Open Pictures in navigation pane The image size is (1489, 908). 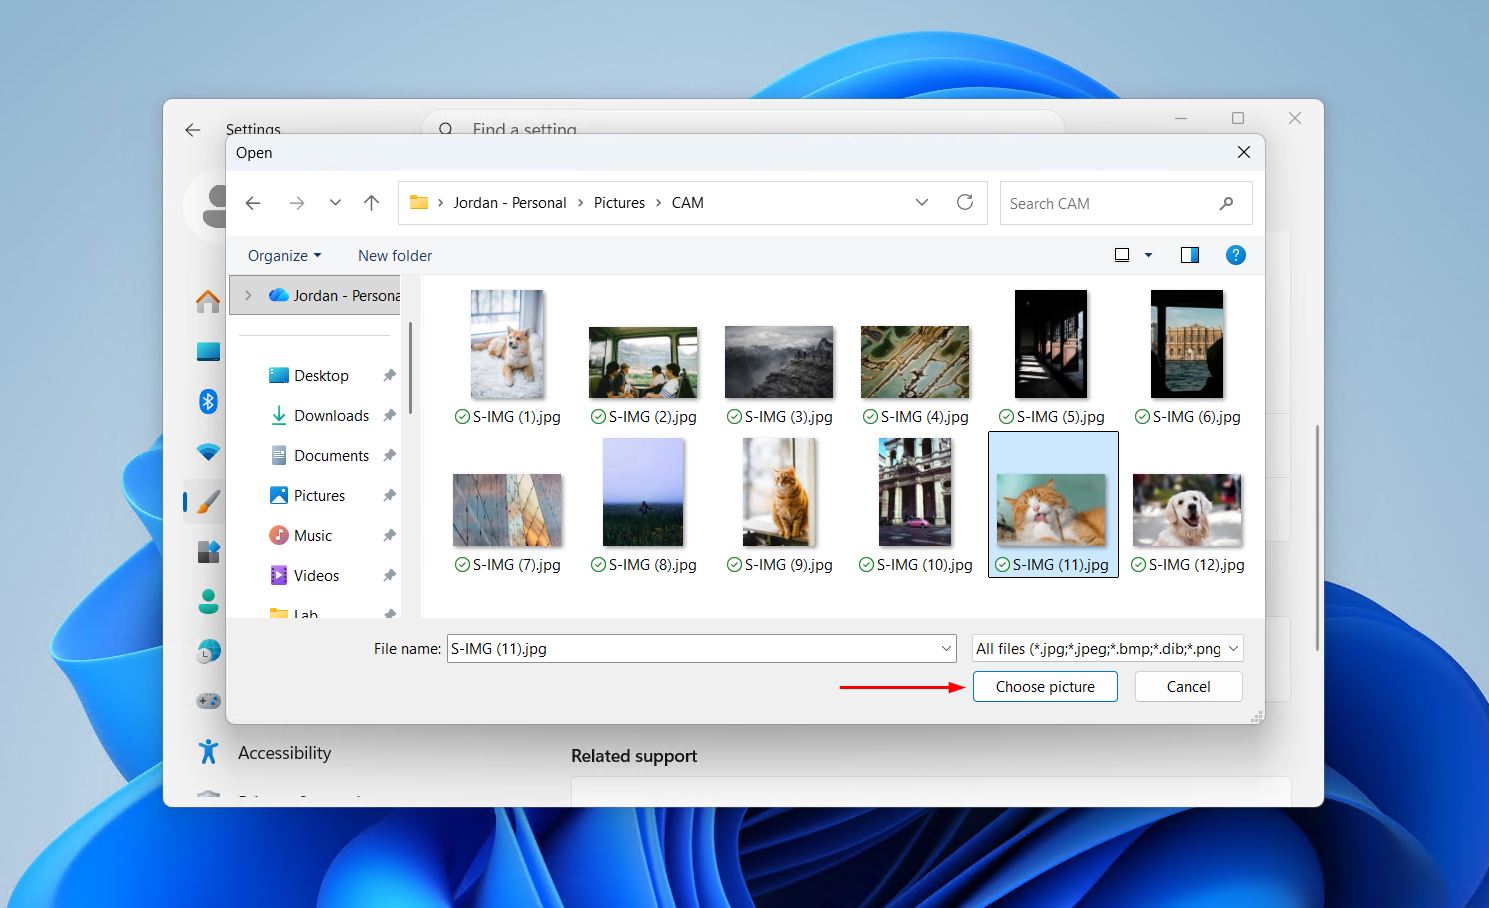coord(307,496)
